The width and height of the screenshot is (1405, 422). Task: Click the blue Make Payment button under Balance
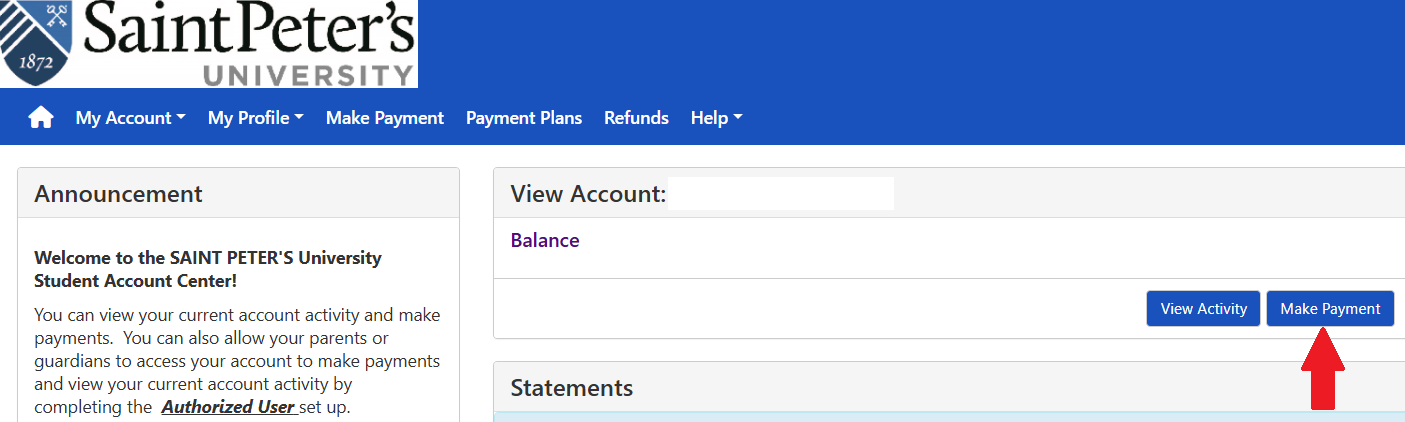tap(1329, 309)
